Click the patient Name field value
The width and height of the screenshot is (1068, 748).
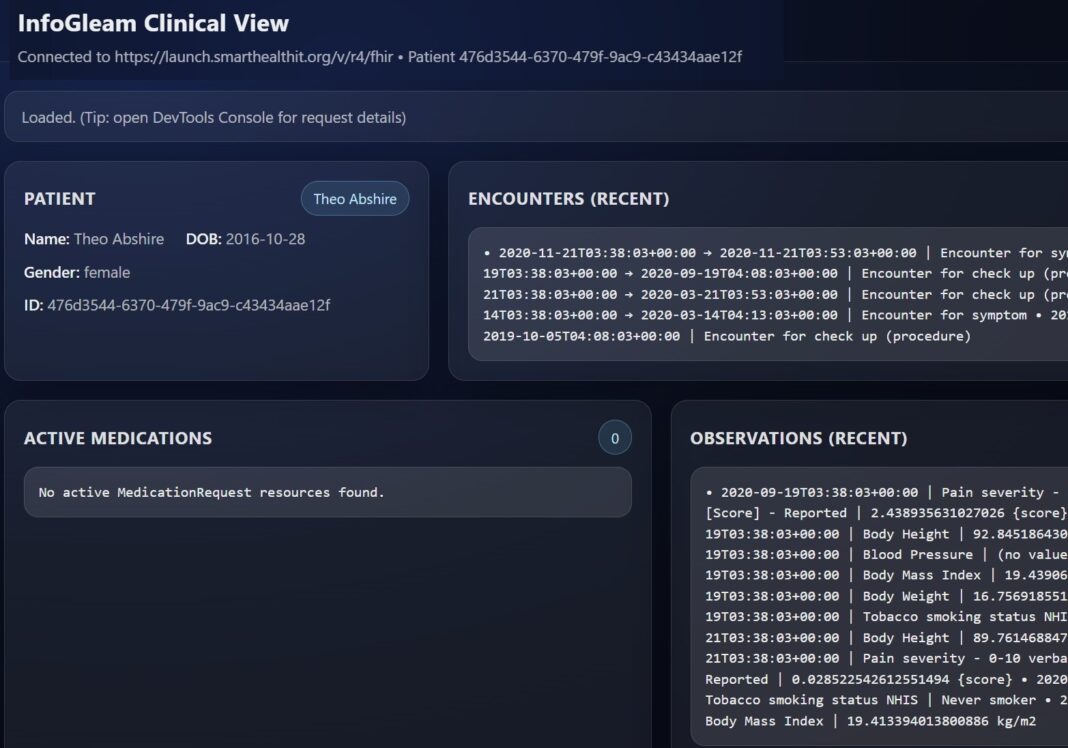(119, 239)
